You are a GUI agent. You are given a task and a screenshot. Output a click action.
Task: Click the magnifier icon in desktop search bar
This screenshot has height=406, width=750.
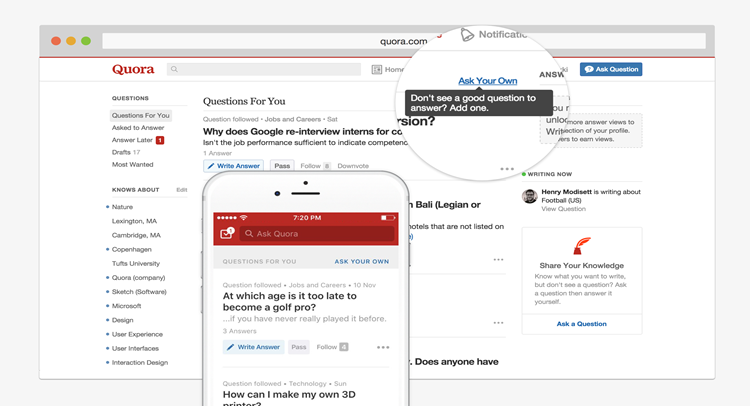coord(175,70)
